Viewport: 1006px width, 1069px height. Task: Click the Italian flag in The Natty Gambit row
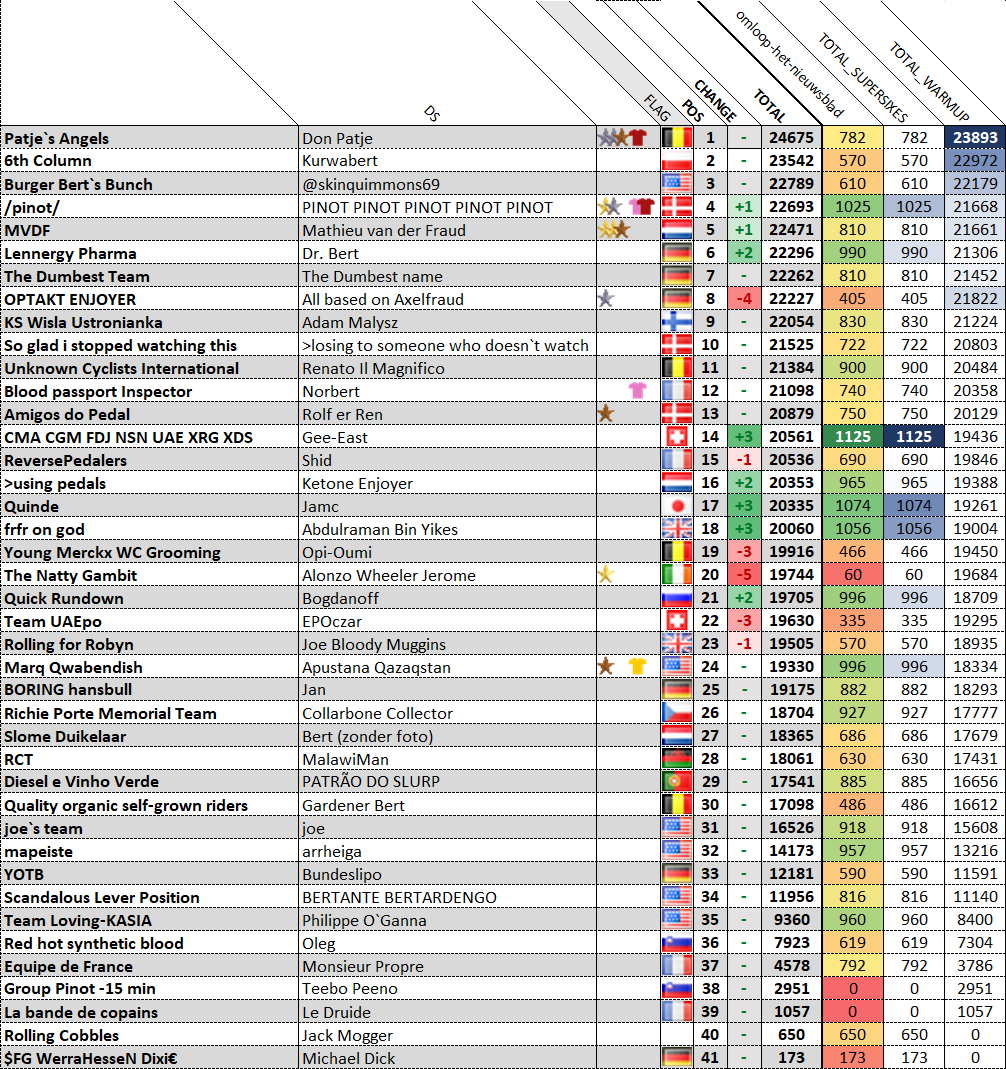point(676,575)
